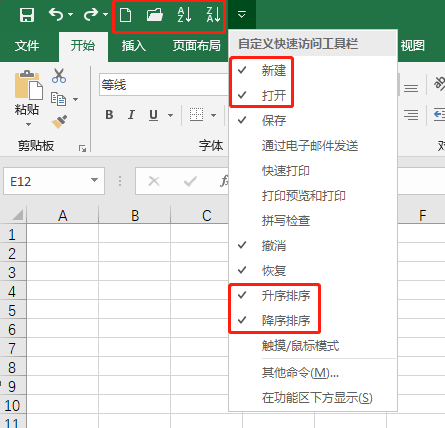Expand the Name Box dropdown arrow

pyautogui.click(x=94, y=180)
